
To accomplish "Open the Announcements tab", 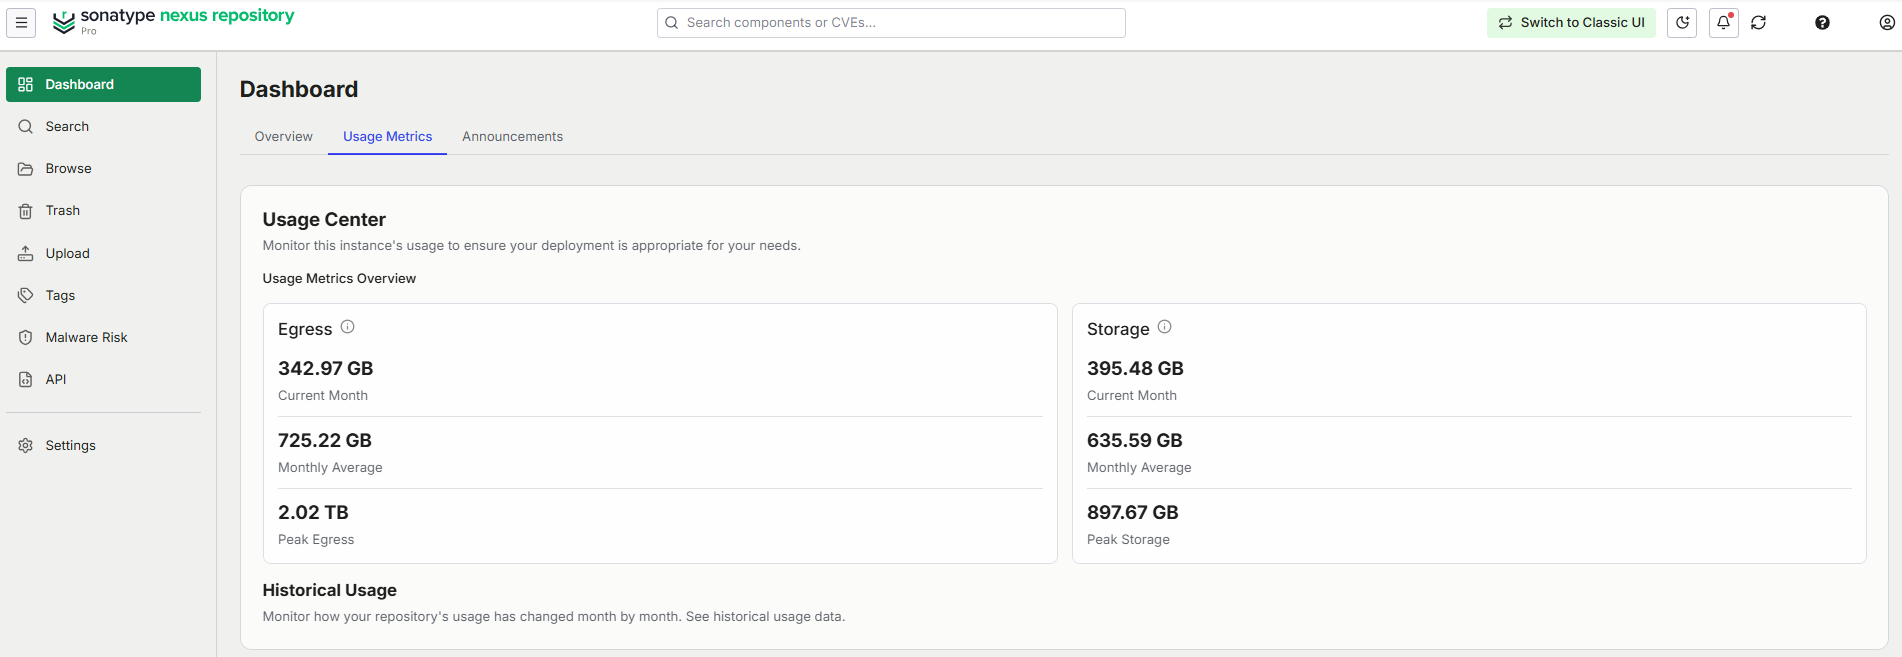I will point(513,137).
